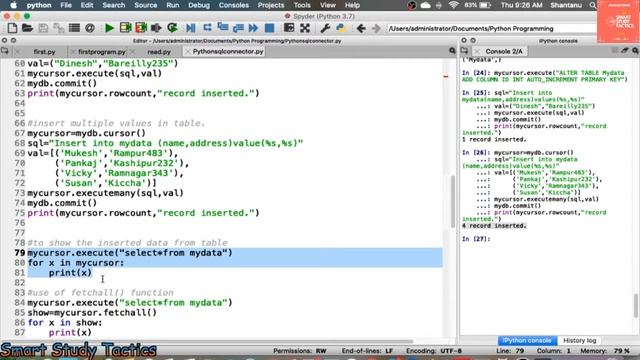Re-run last script icon
This screenshot has height=360, width=640.
click(x=172, y=28)
